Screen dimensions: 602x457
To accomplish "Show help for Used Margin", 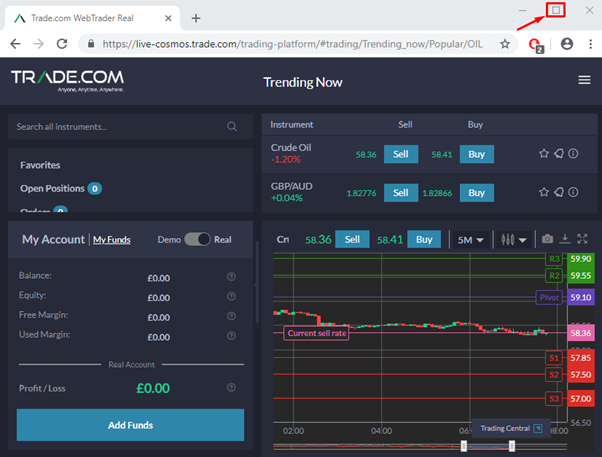I will coord(231,336).
